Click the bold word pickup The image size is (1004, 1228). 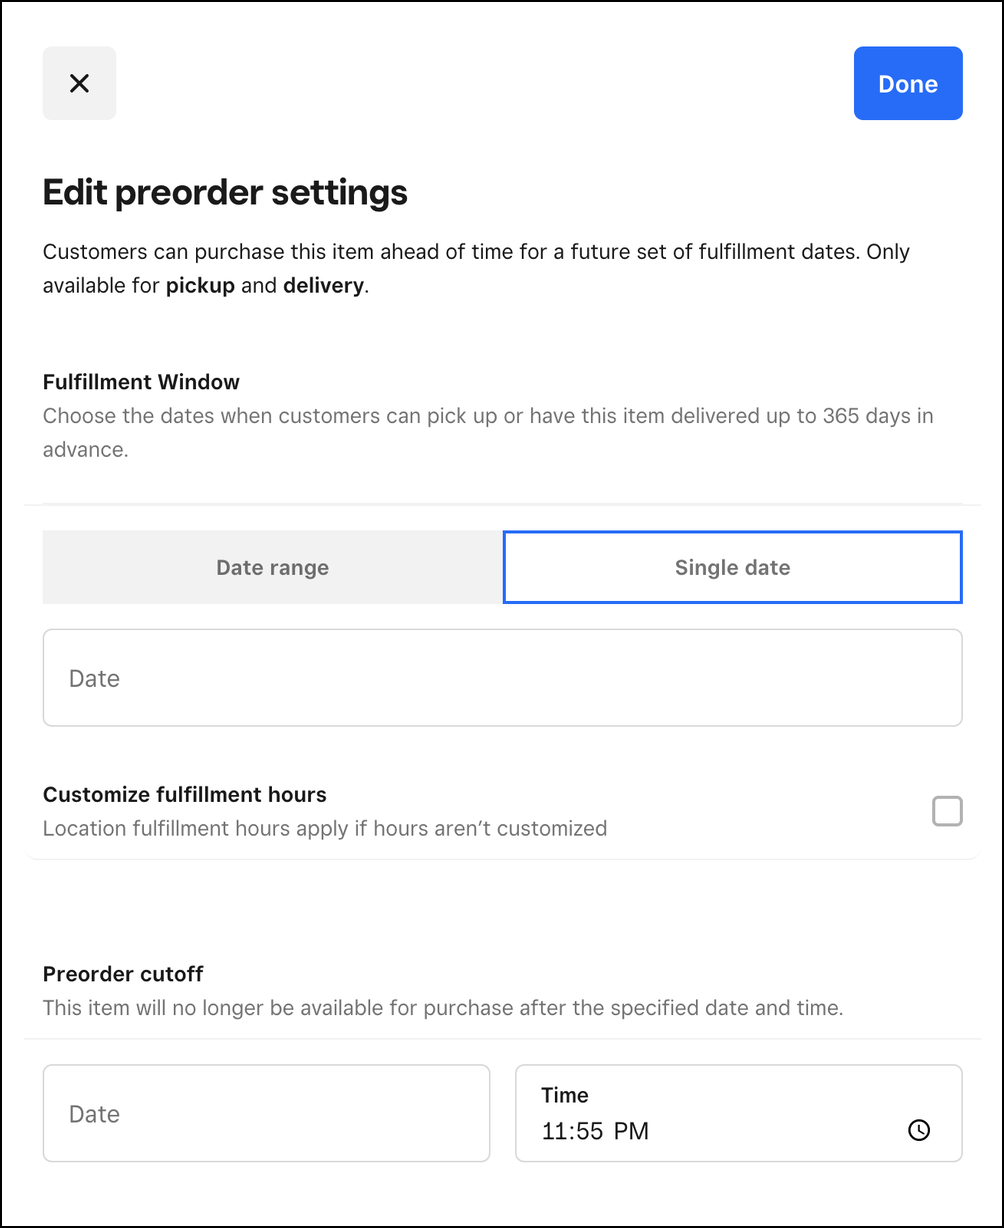click(x=200, y=286)
